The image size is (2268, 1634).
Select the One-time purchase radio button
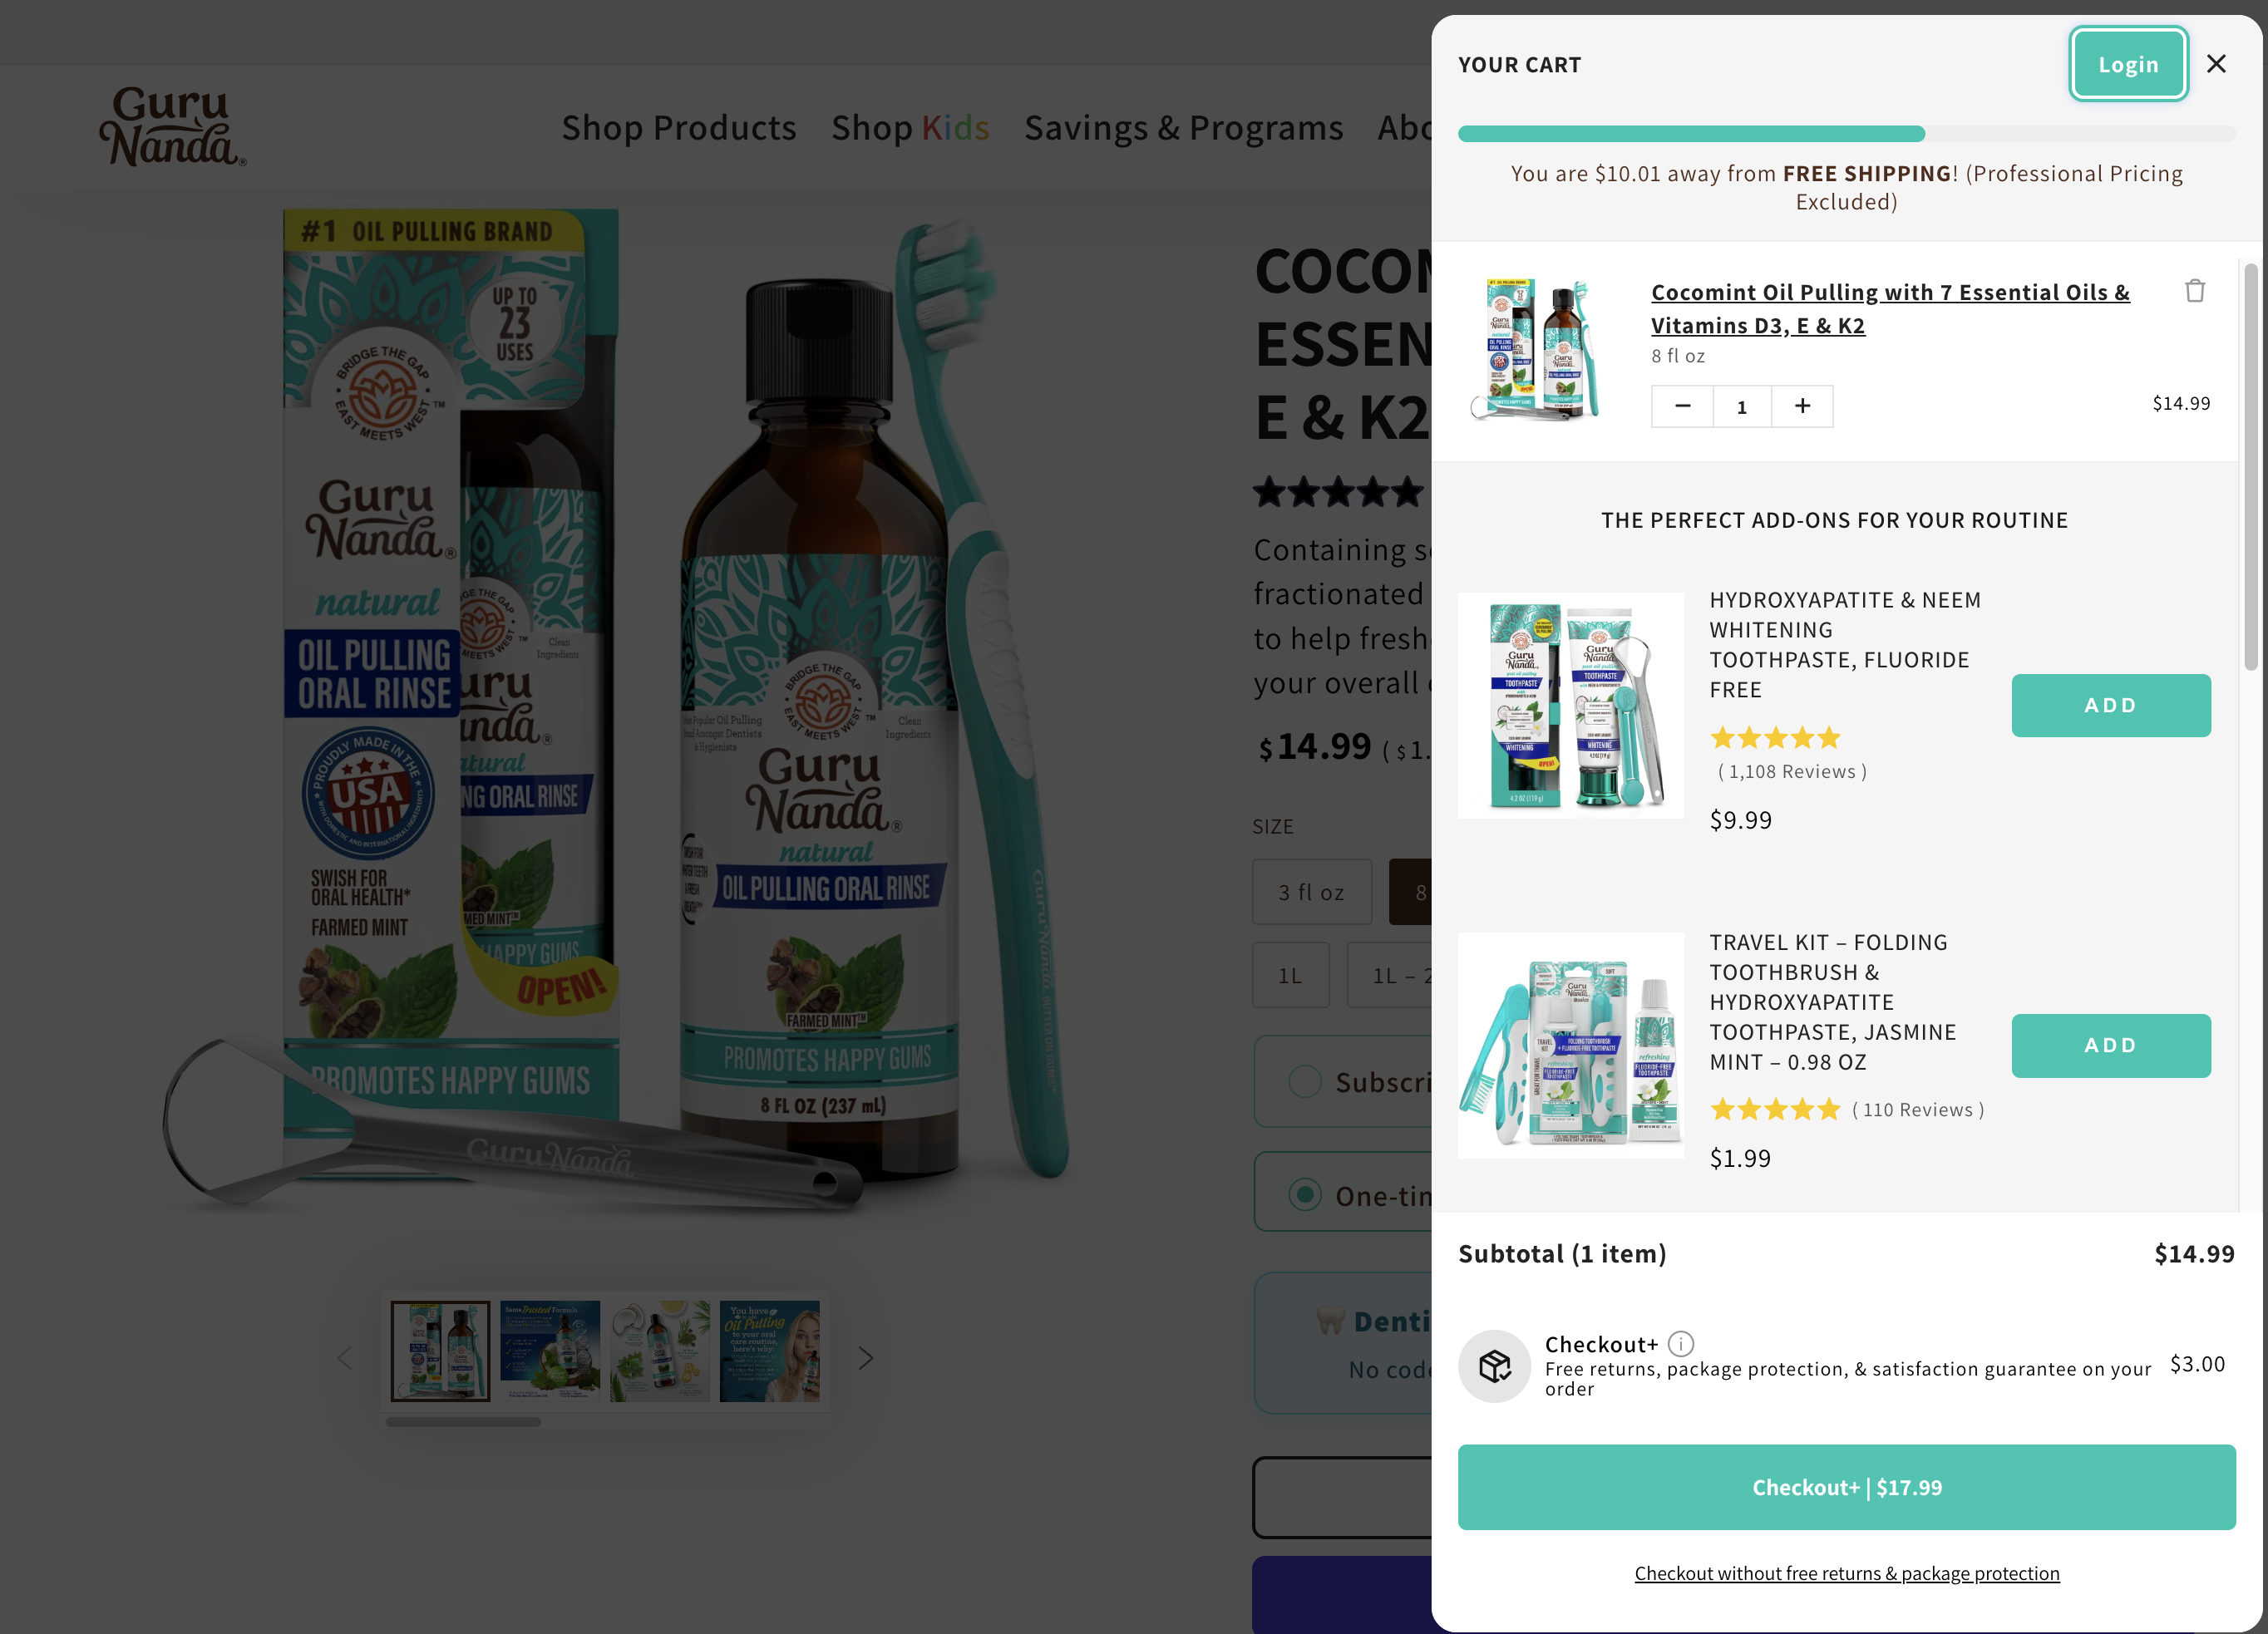(x=1304, y=1194)
